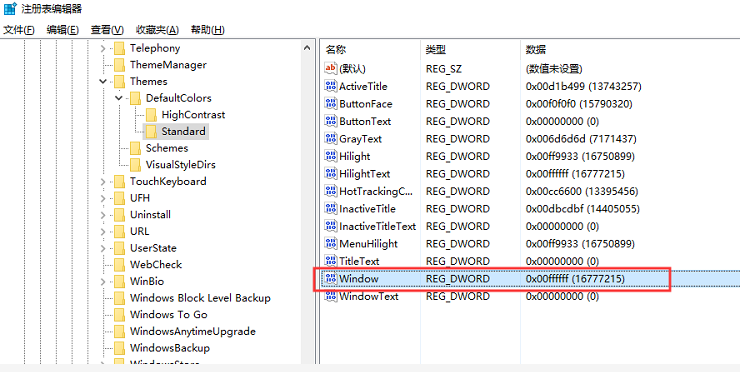Expand the Telephony key
Screen dimensions: 740x372
(x=103, y=48)
